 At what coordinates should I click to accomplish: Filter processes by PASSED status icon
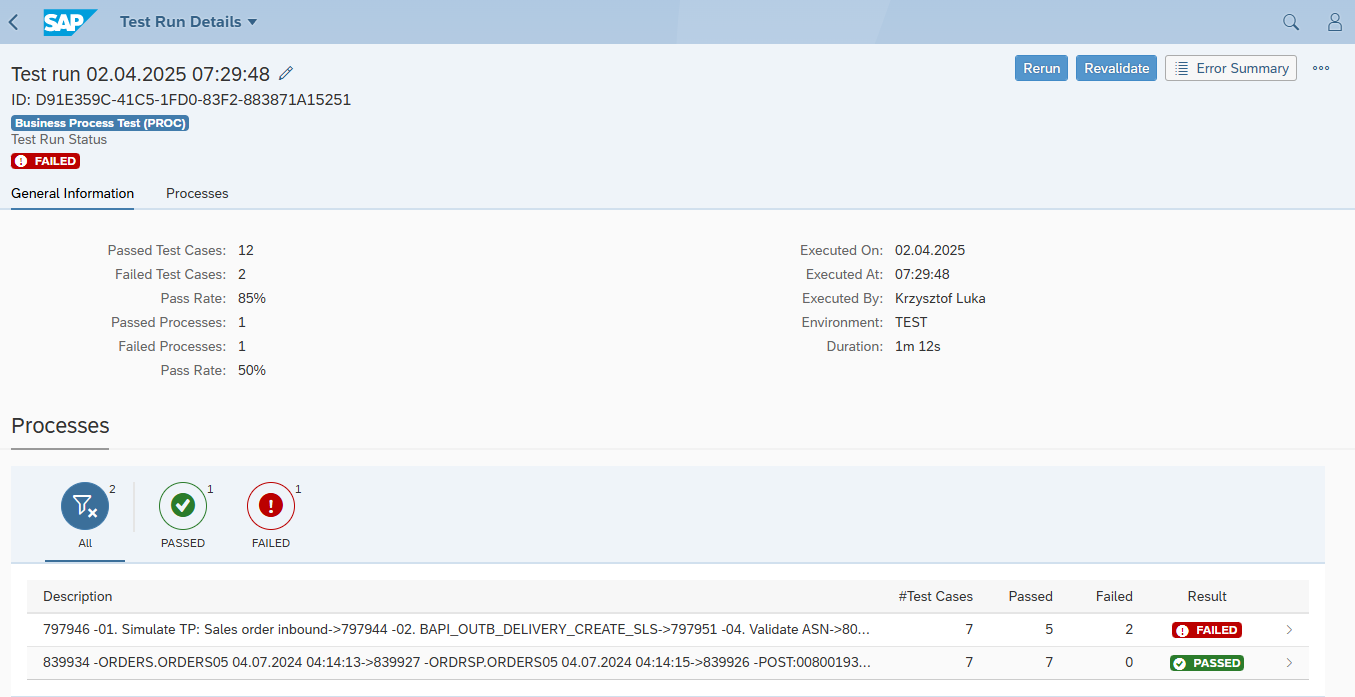[183, 506]
